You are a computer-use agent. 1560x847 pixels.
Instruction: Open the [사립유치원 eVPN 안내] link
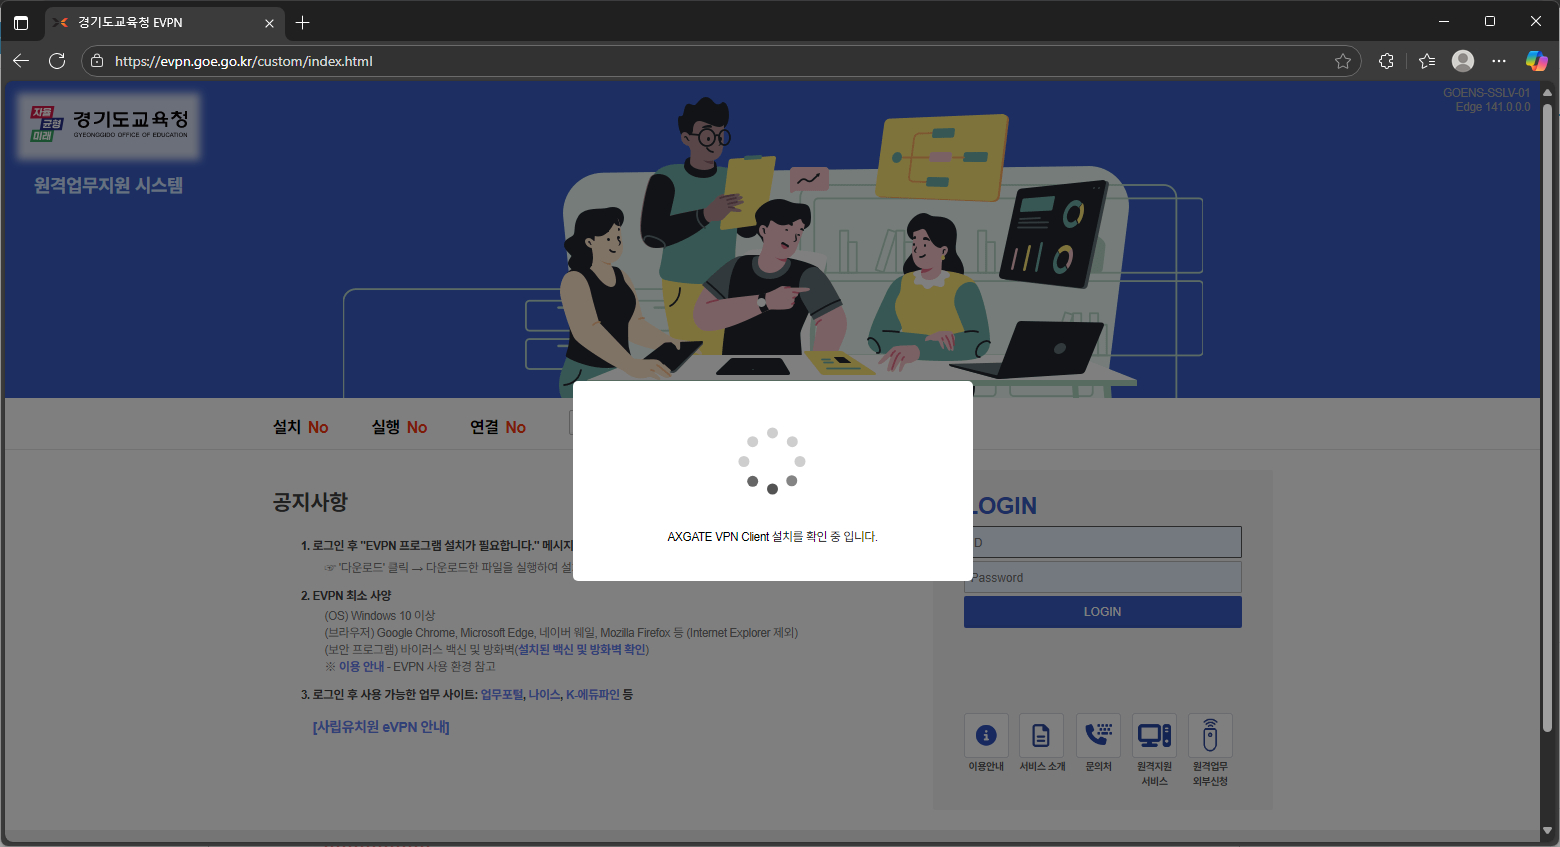(x=381, y=727)
